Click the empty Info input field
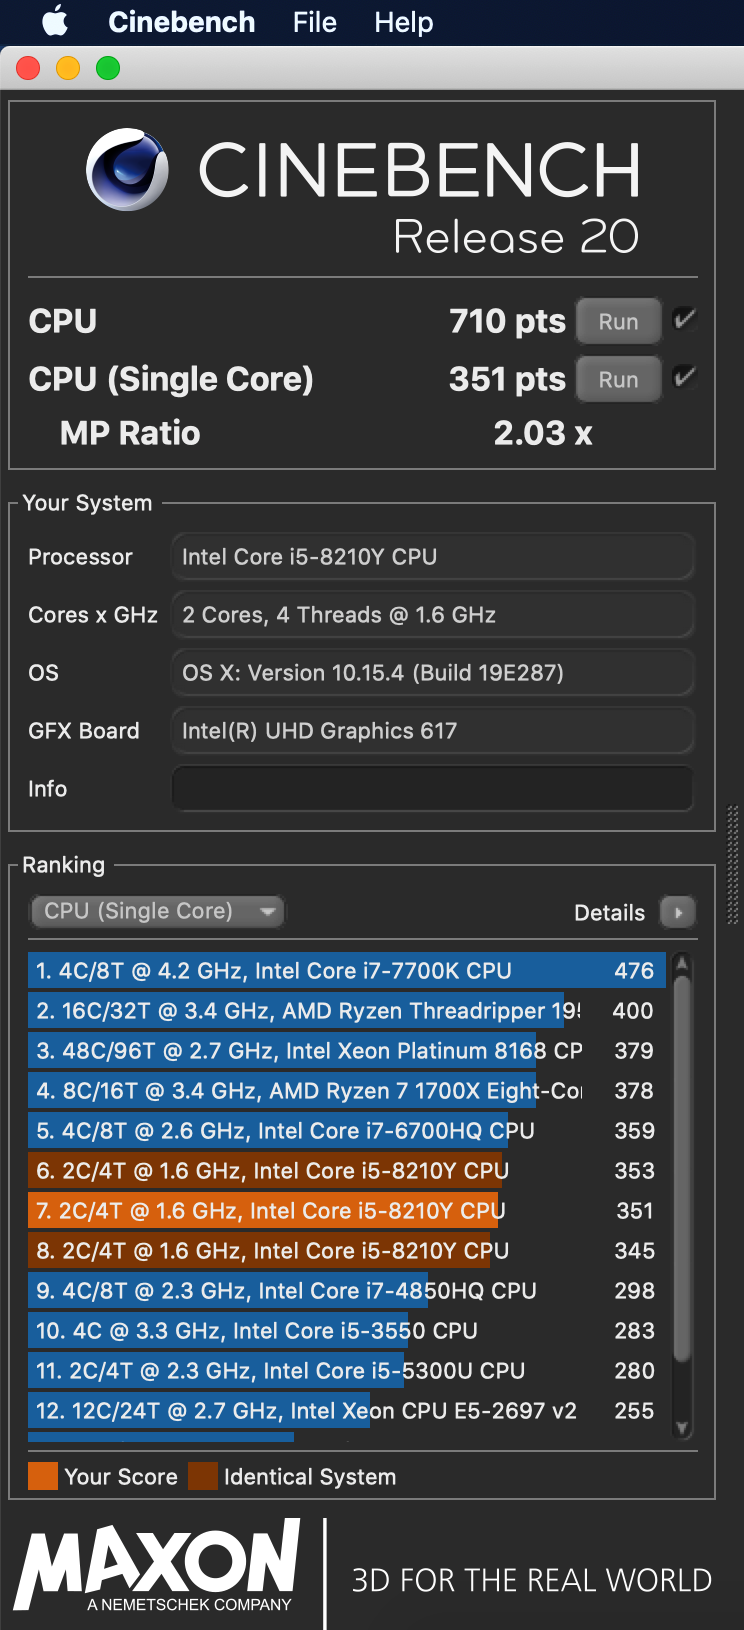The image size is (744, 1630). coord(433,788)
